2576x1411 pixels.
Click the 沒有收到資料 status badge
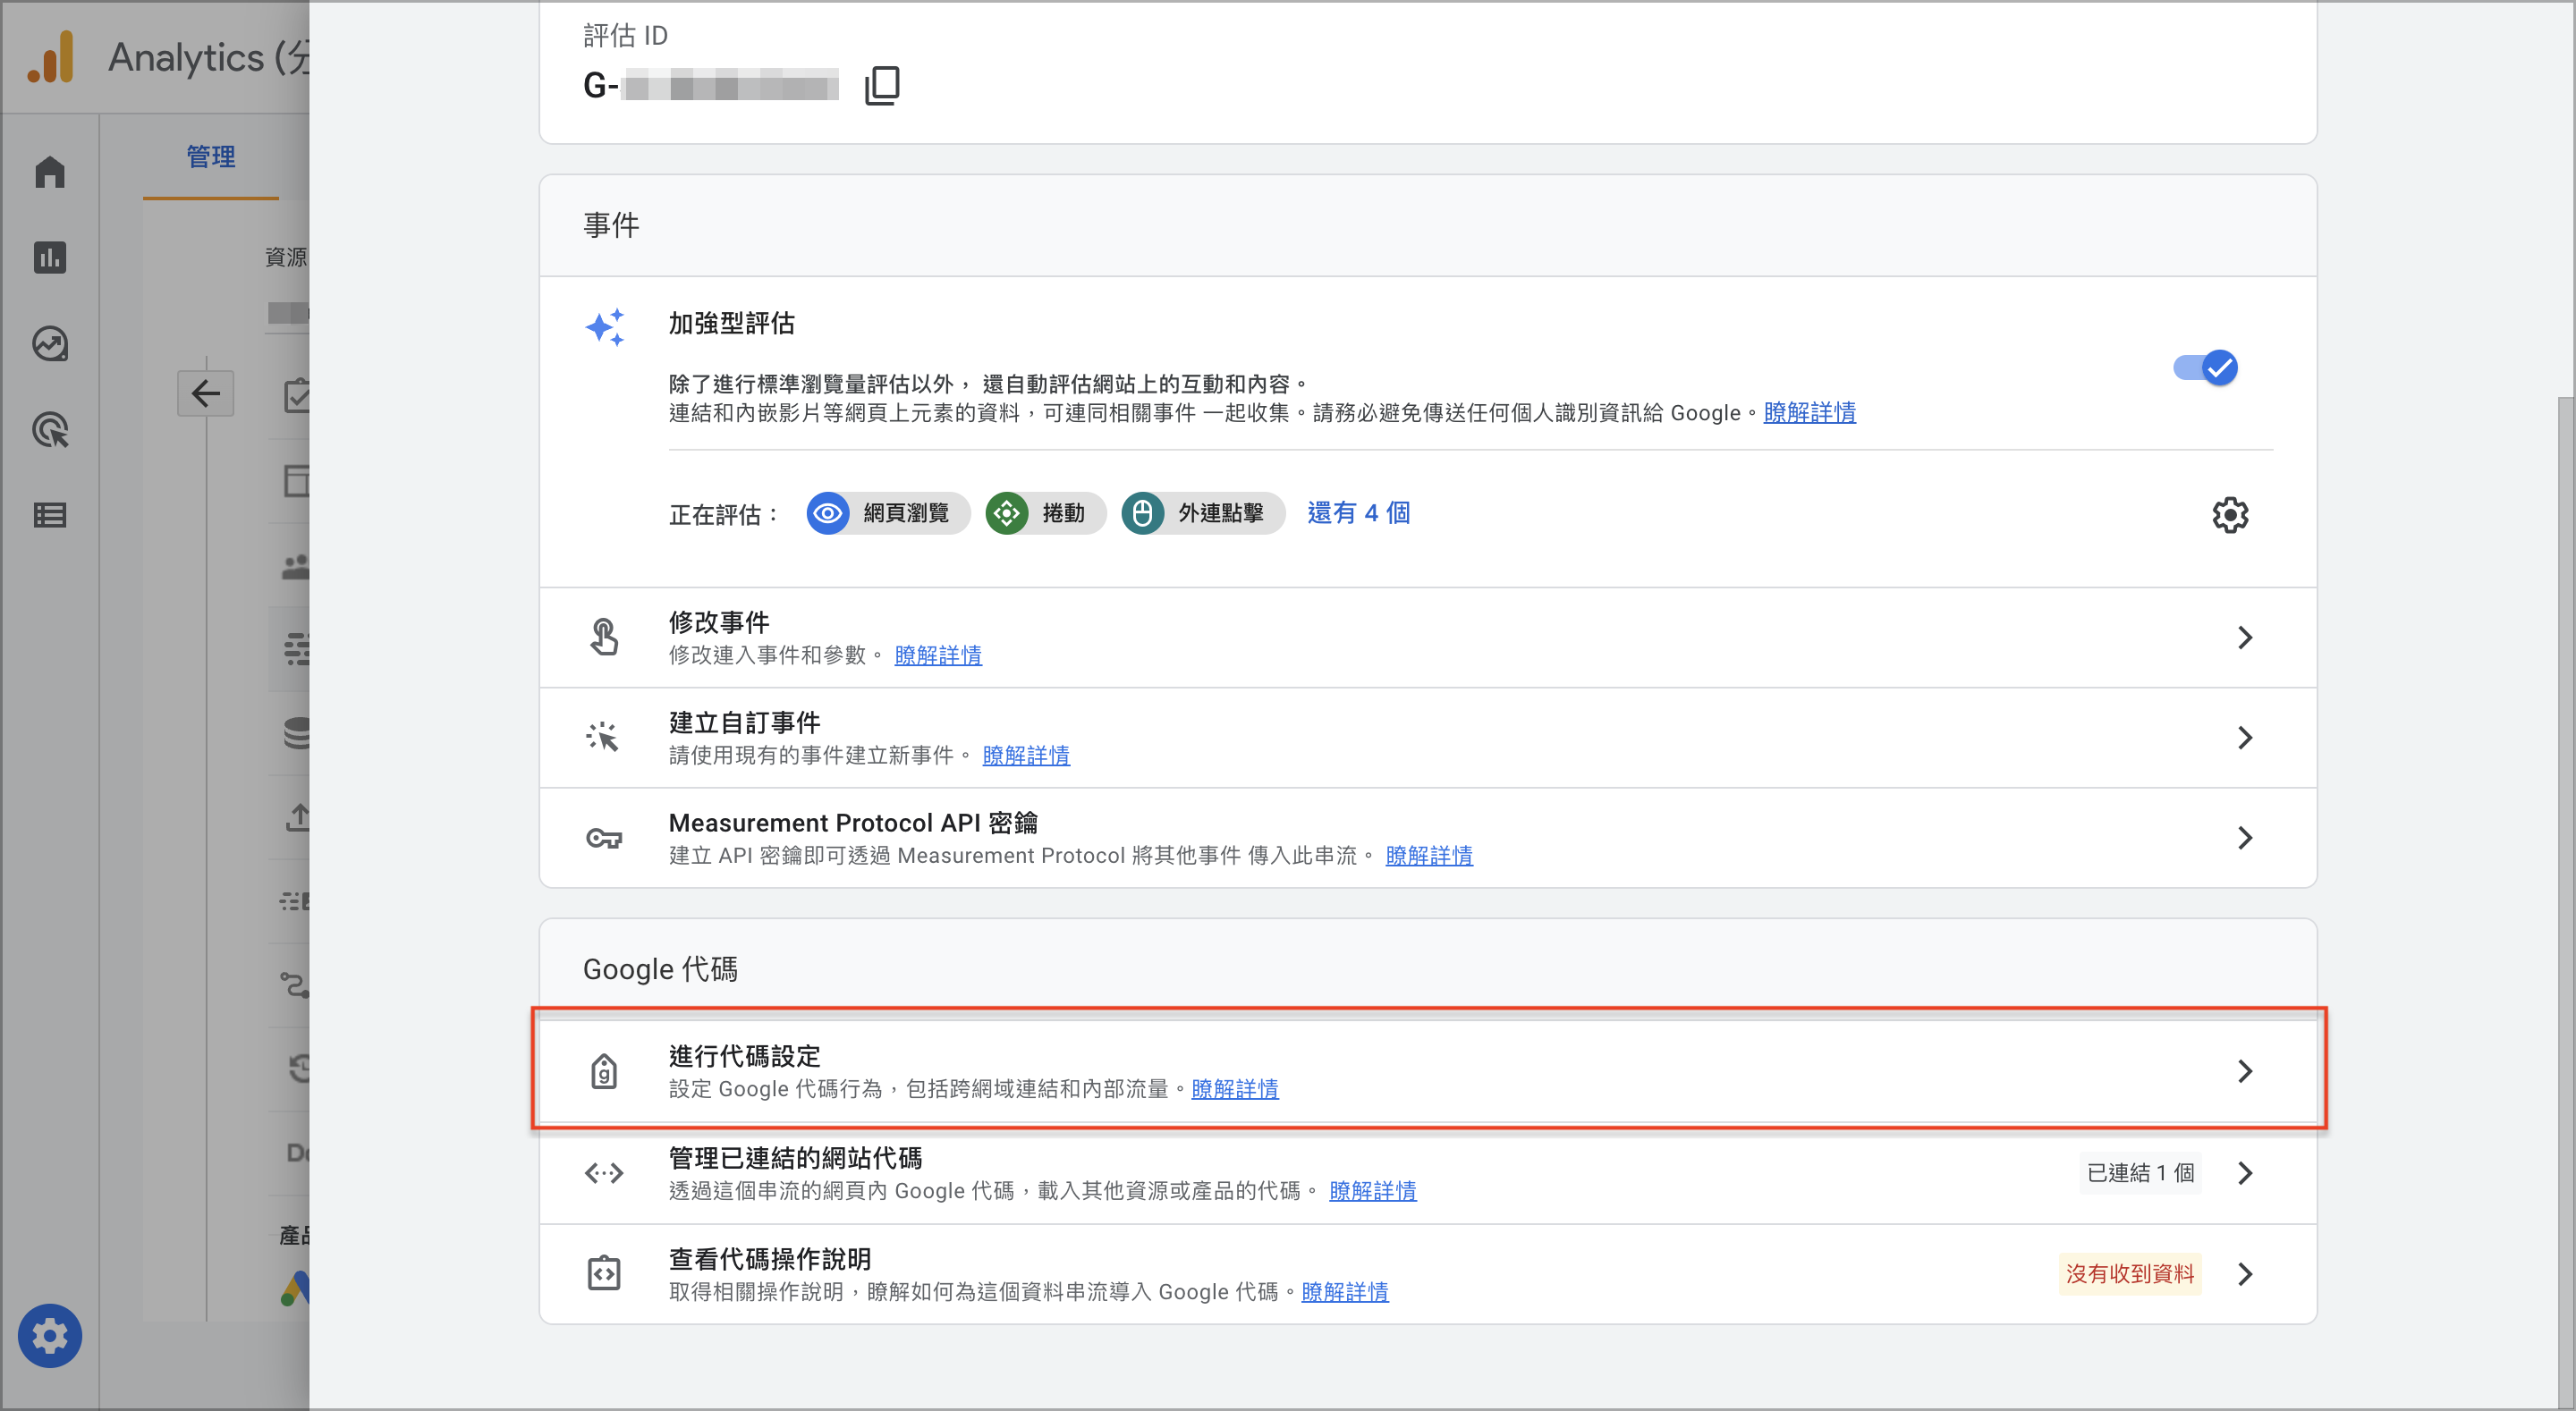point(2130,1274)
